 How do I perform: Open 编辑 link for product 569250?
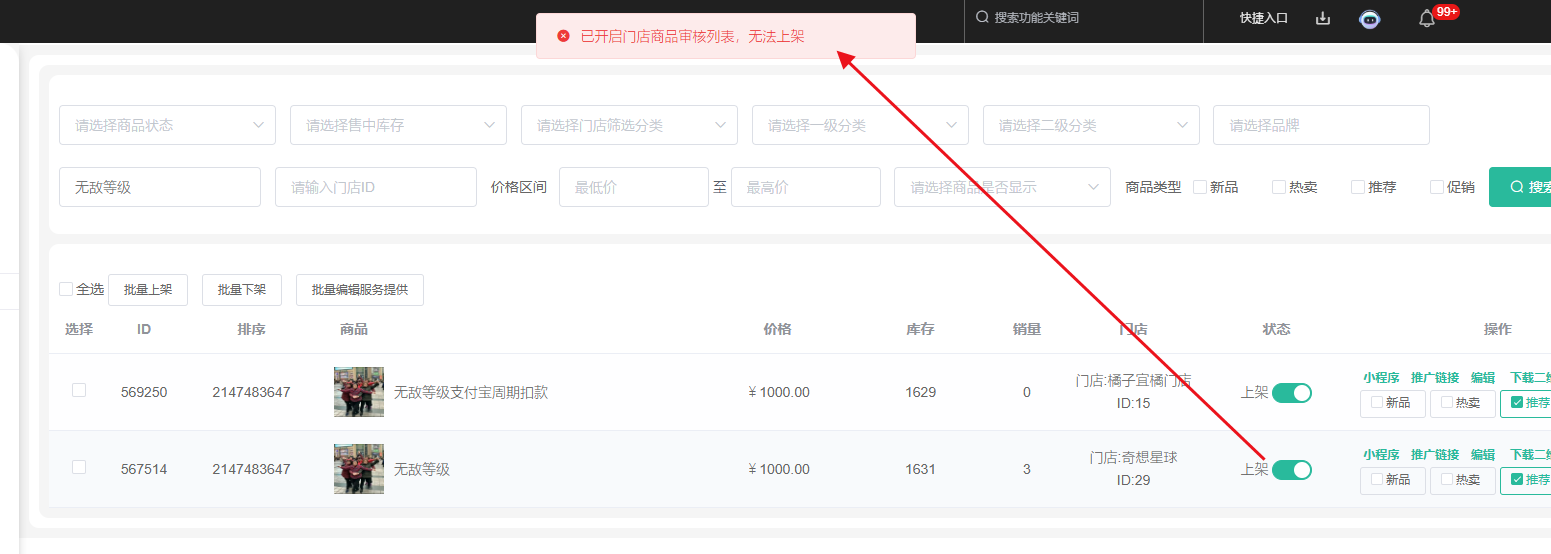tap(1482, 378)
